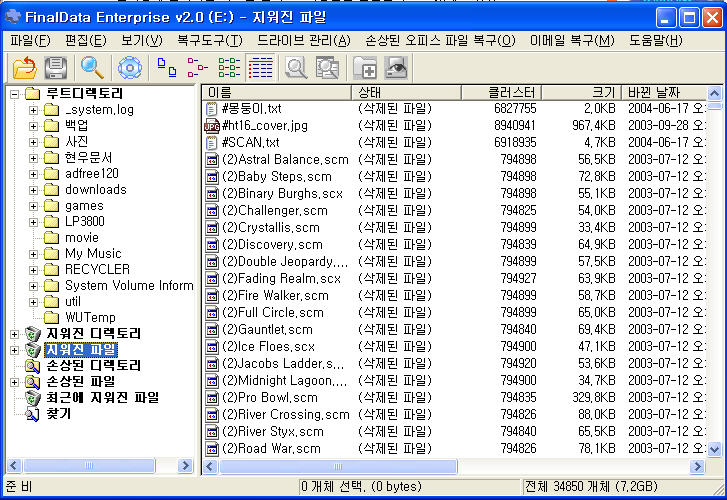Switch to large icons view
727x500 pixels.
click(x=166, y=68)
